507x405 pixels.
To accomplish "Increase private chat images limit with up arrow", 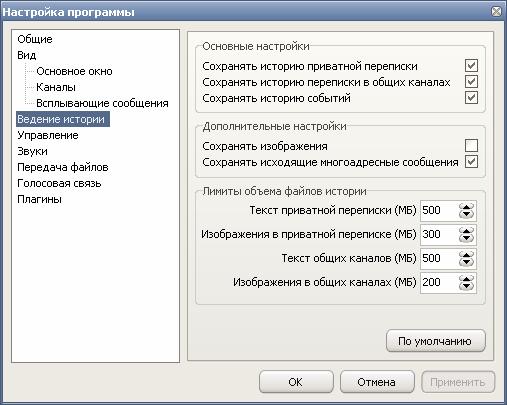I will click(x=466, y=231).
